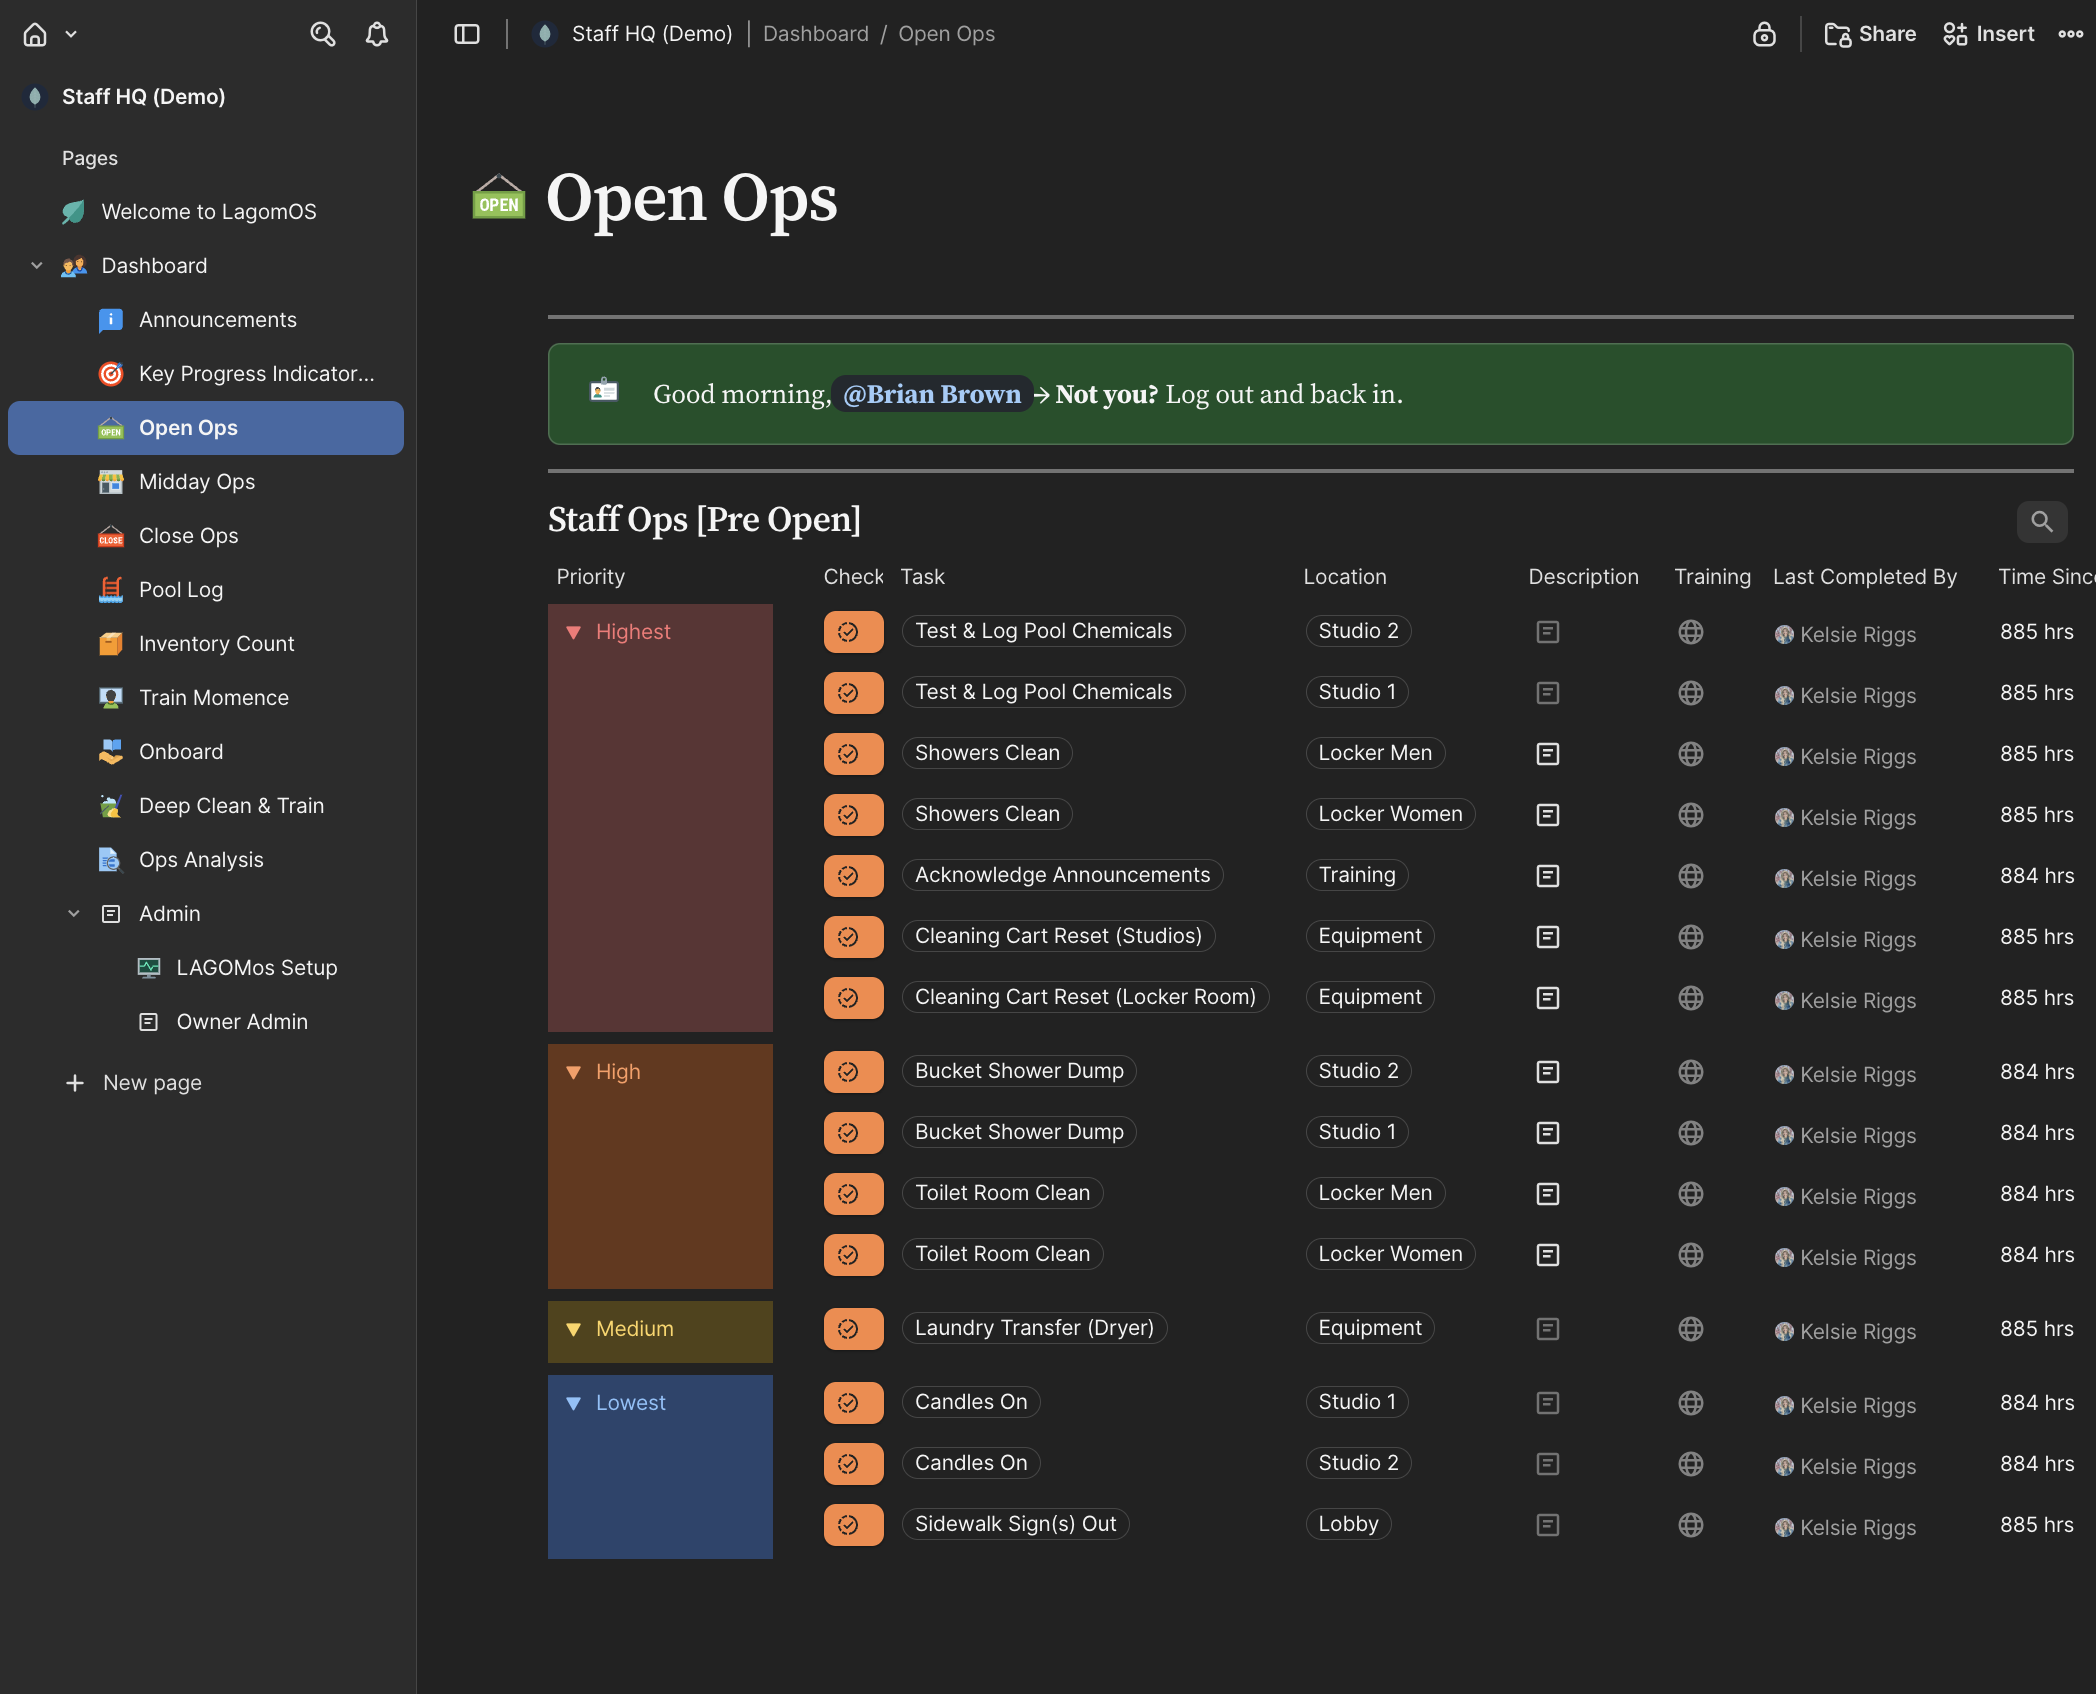The image size is (2096, 1694).
Task: Open Close Ops page
Action: point(189,536)
